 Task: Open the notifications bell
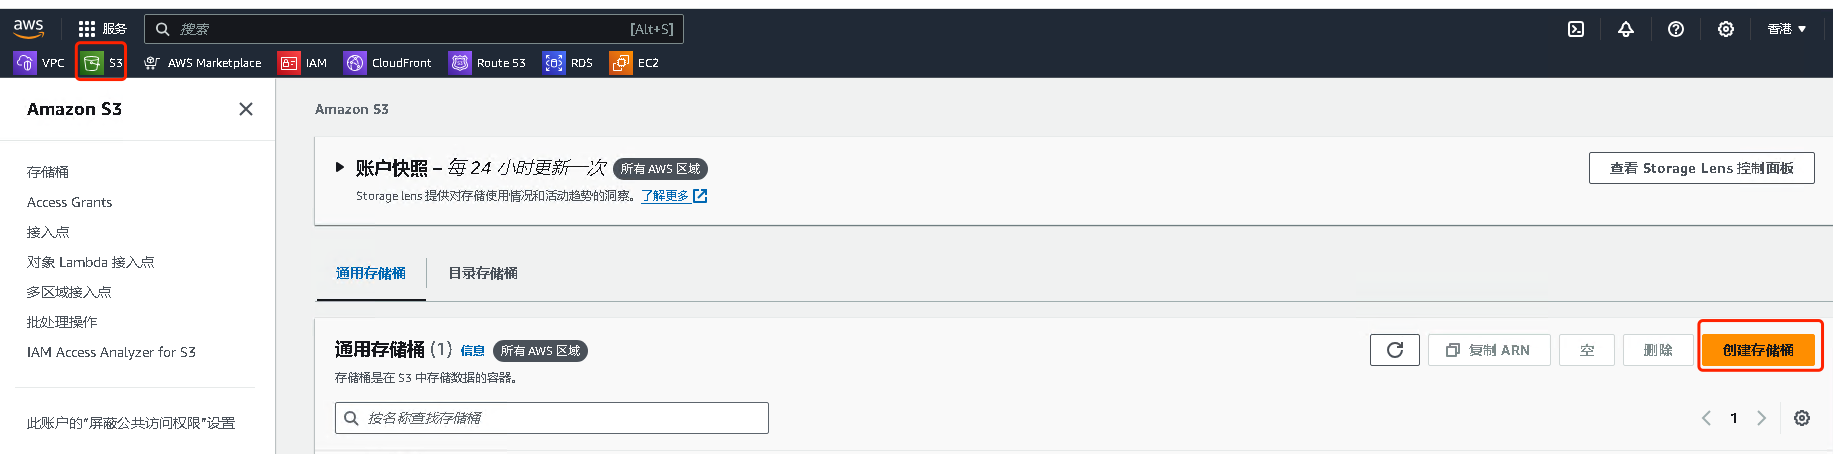coord(1626,29)
